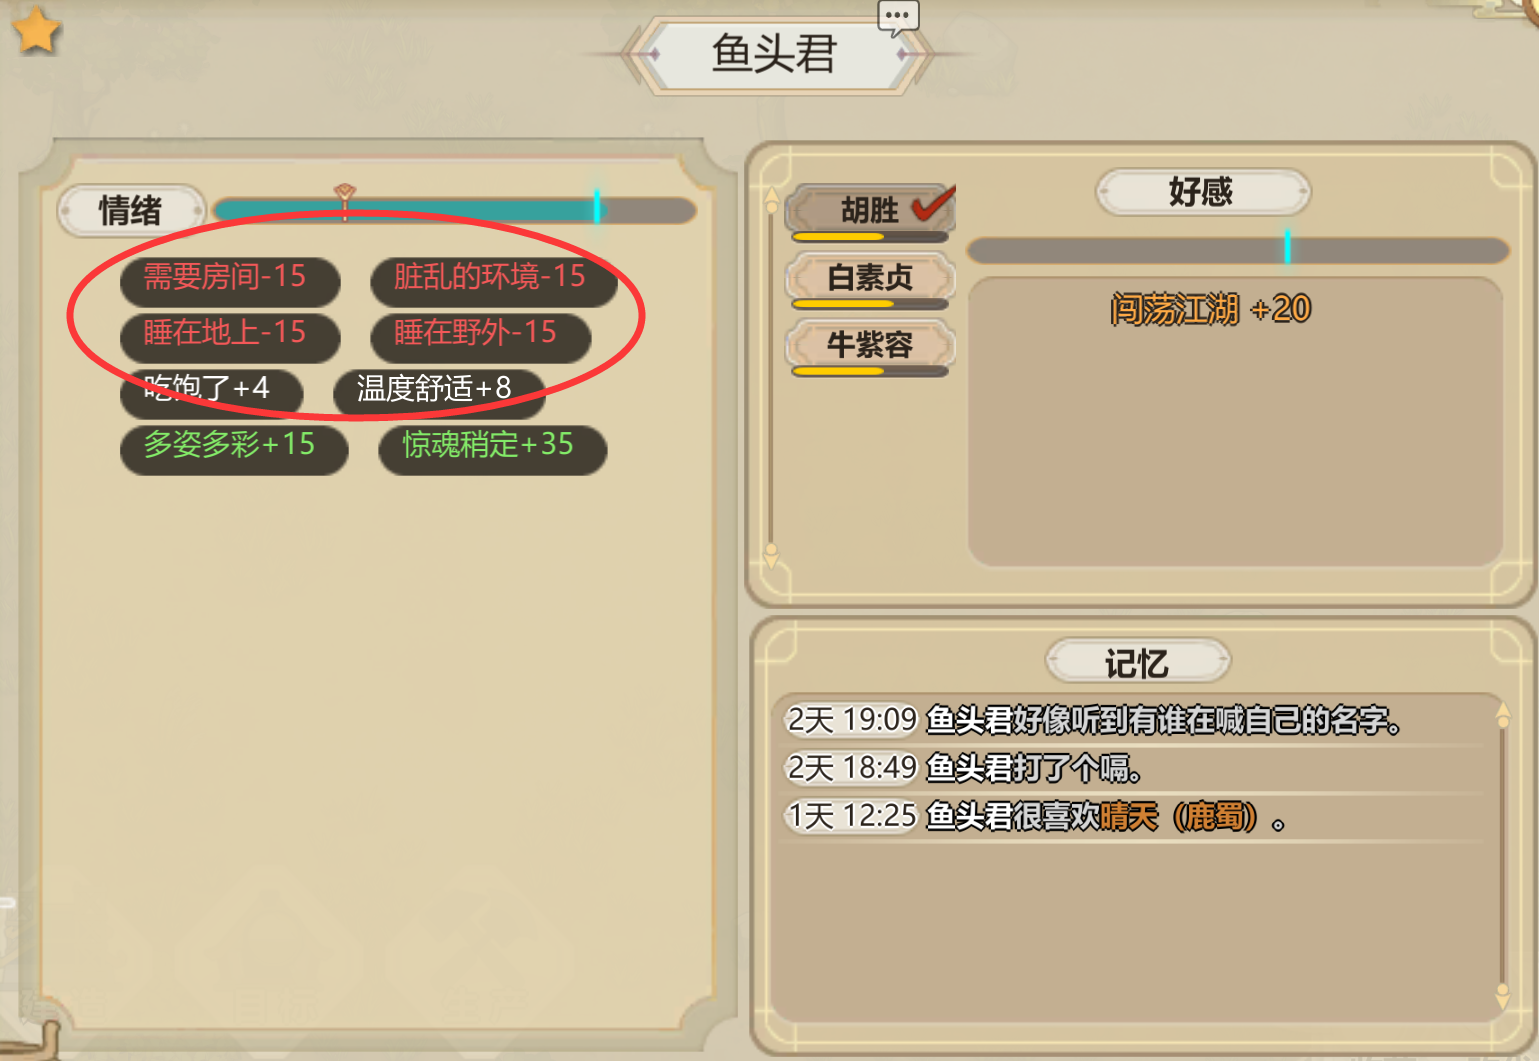Click the 需要房间-15 mood tag
1539x1061 pixels.
coord(230,279)
